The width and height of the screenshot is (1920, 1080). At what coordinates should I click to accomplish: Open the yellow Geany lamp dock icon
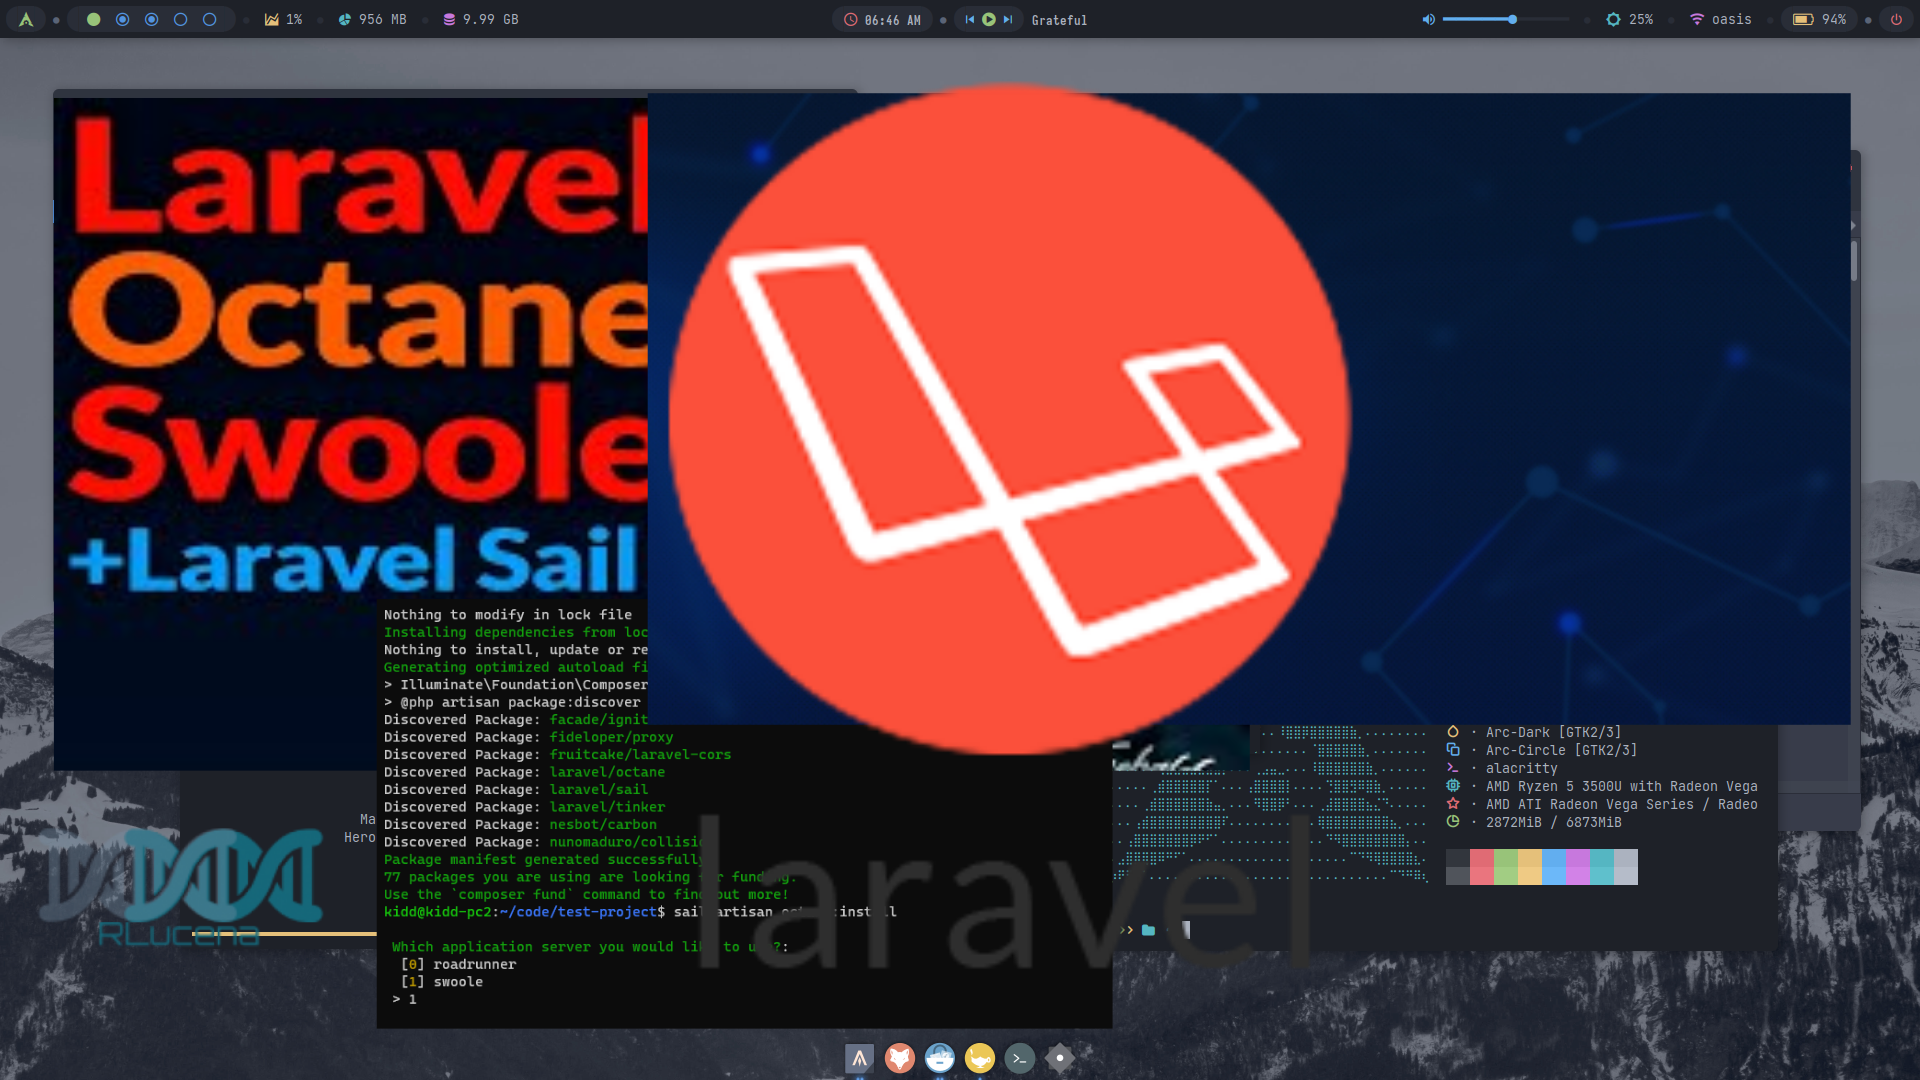tap(980, 1058)
